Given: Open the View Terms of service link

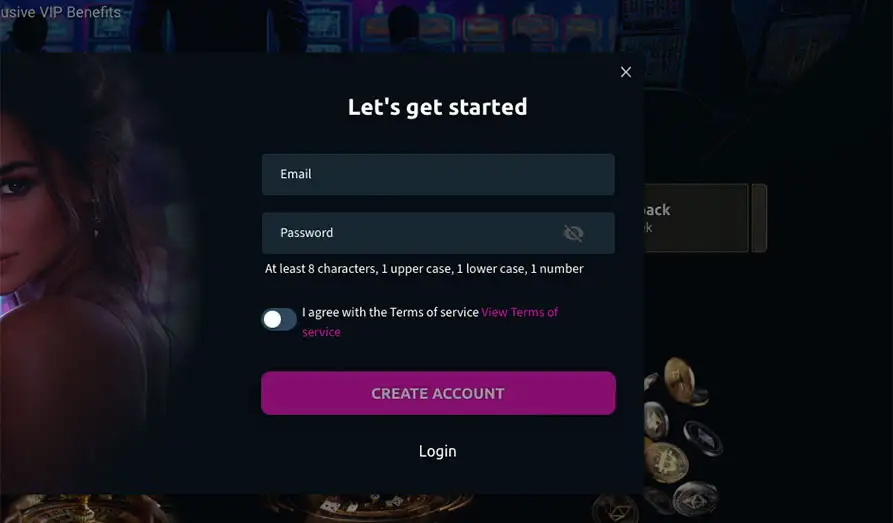Looking at the screenshot, I should [430, 322].
